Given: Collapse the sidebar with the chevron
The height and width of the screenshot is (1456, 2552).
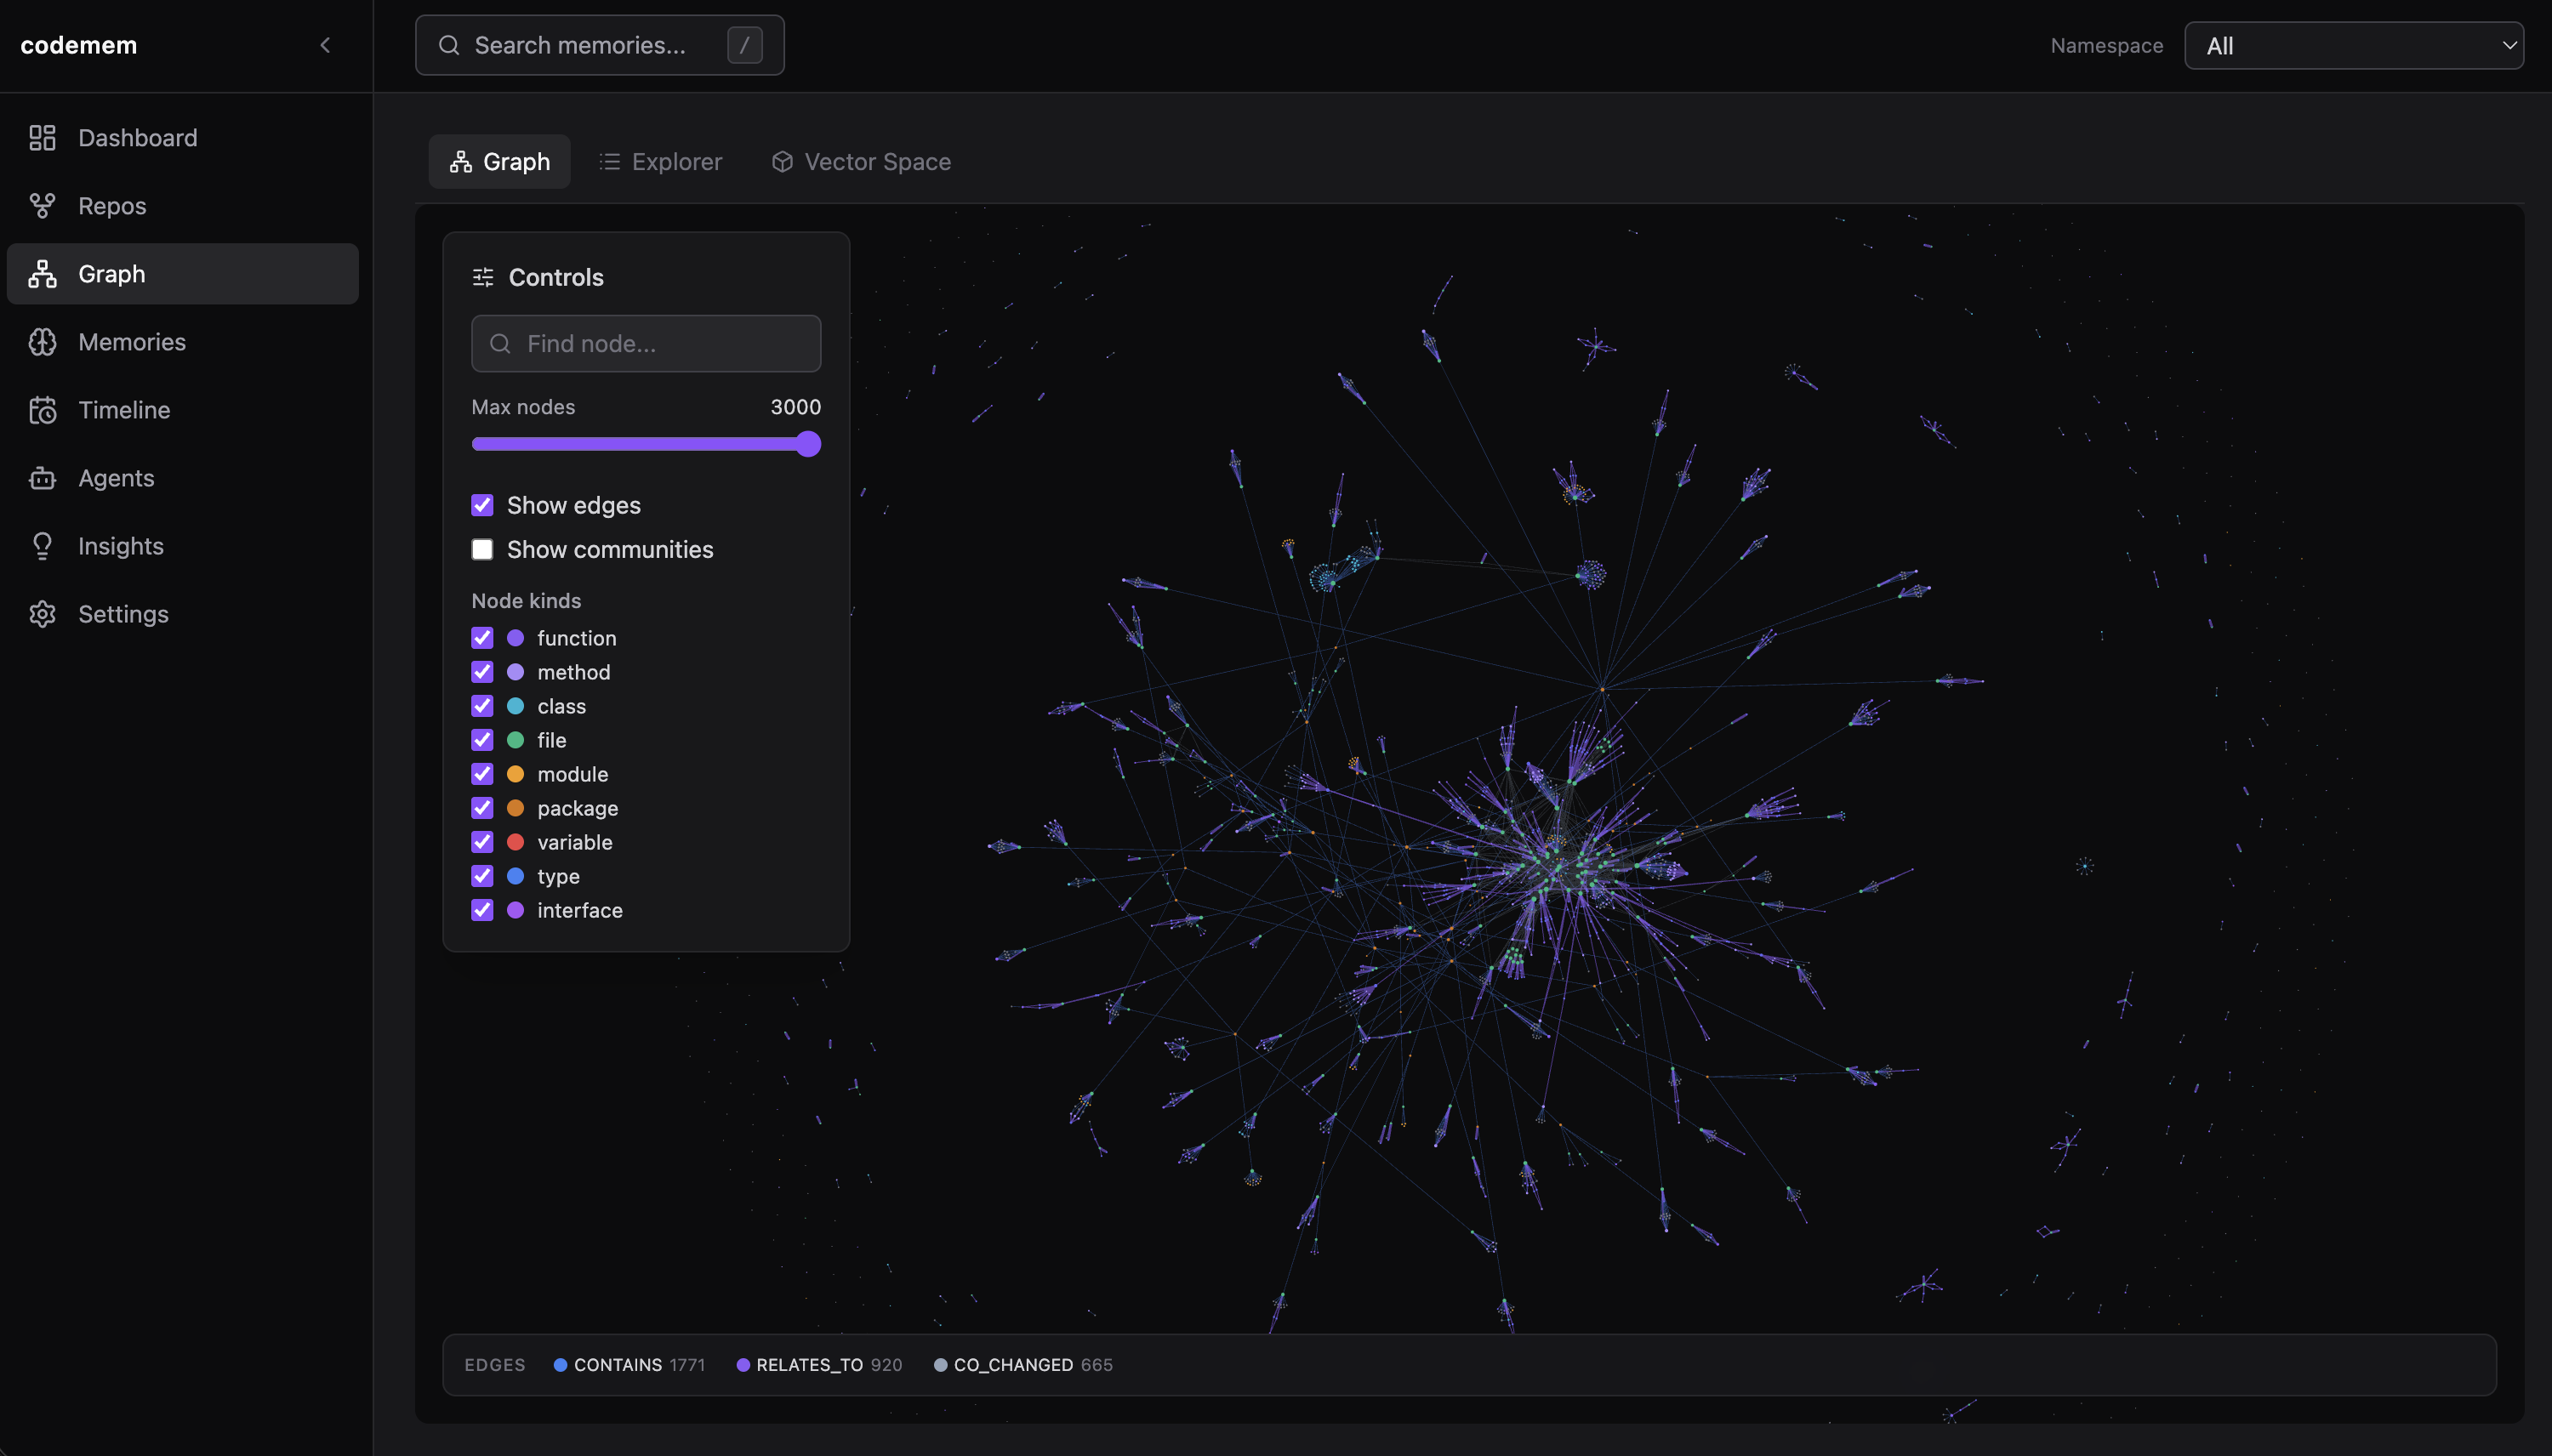Looking at the screenshot, I should pyautogui.click(x=326, y=44).
